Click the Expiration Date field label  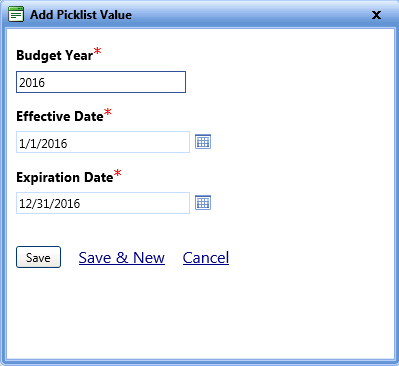click(65, 177)
